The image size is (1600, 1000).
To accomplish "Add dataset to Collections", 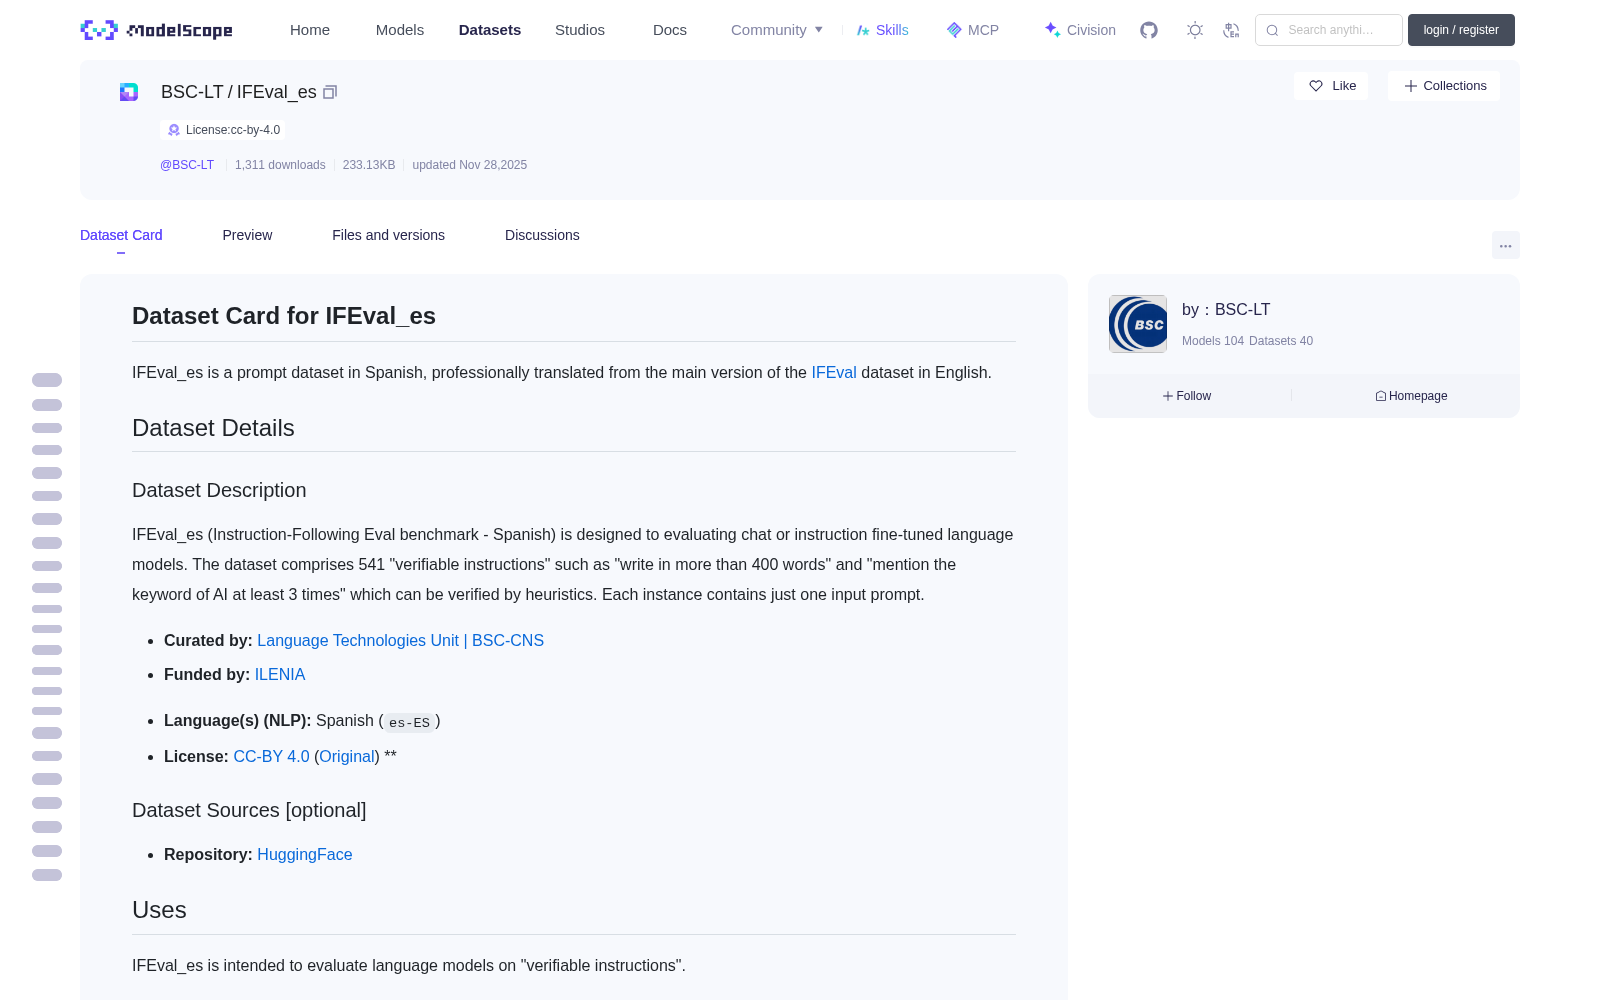I will tap(1444, 86).
